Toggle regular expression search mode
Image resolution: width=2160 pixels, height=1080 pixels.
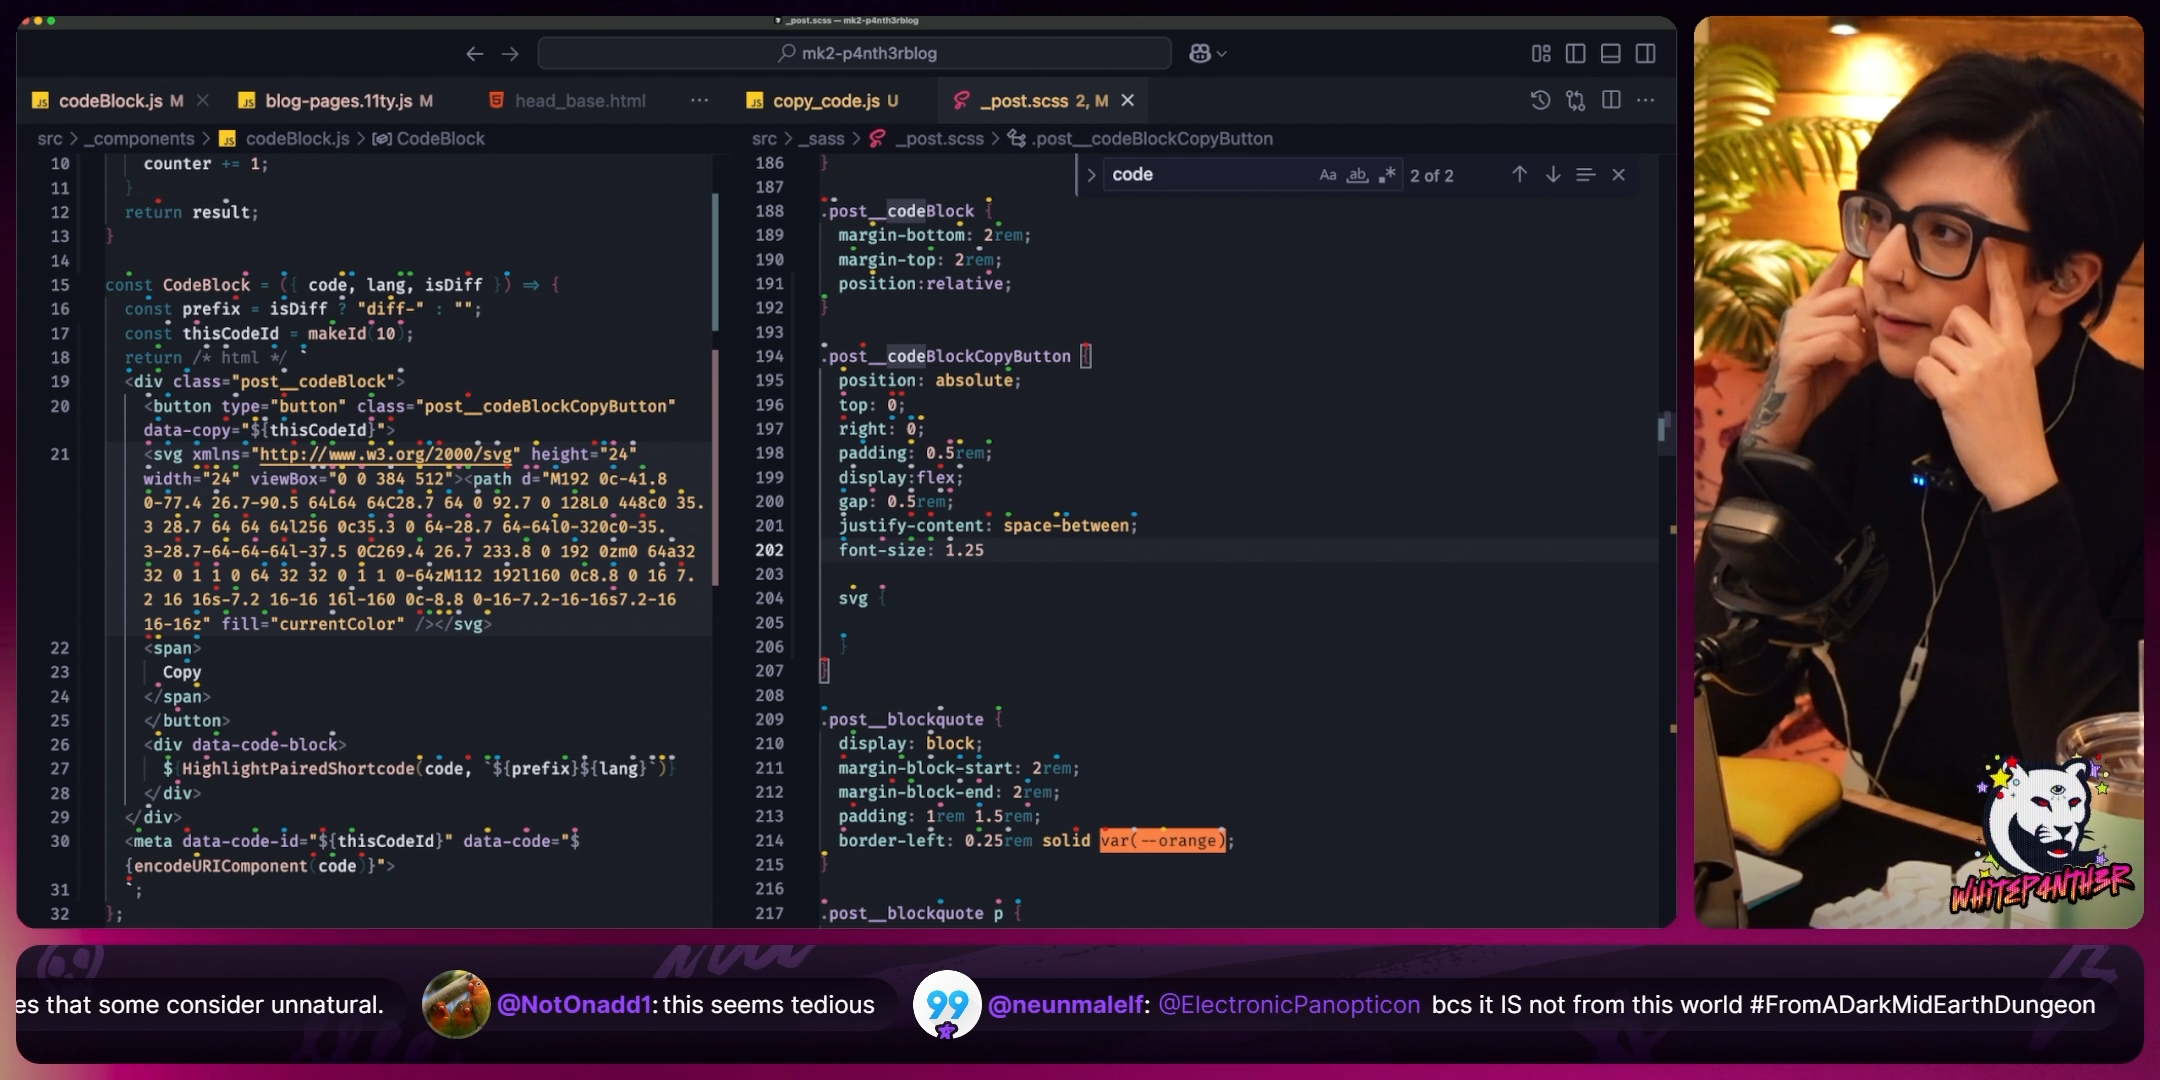click(1388, 175)
